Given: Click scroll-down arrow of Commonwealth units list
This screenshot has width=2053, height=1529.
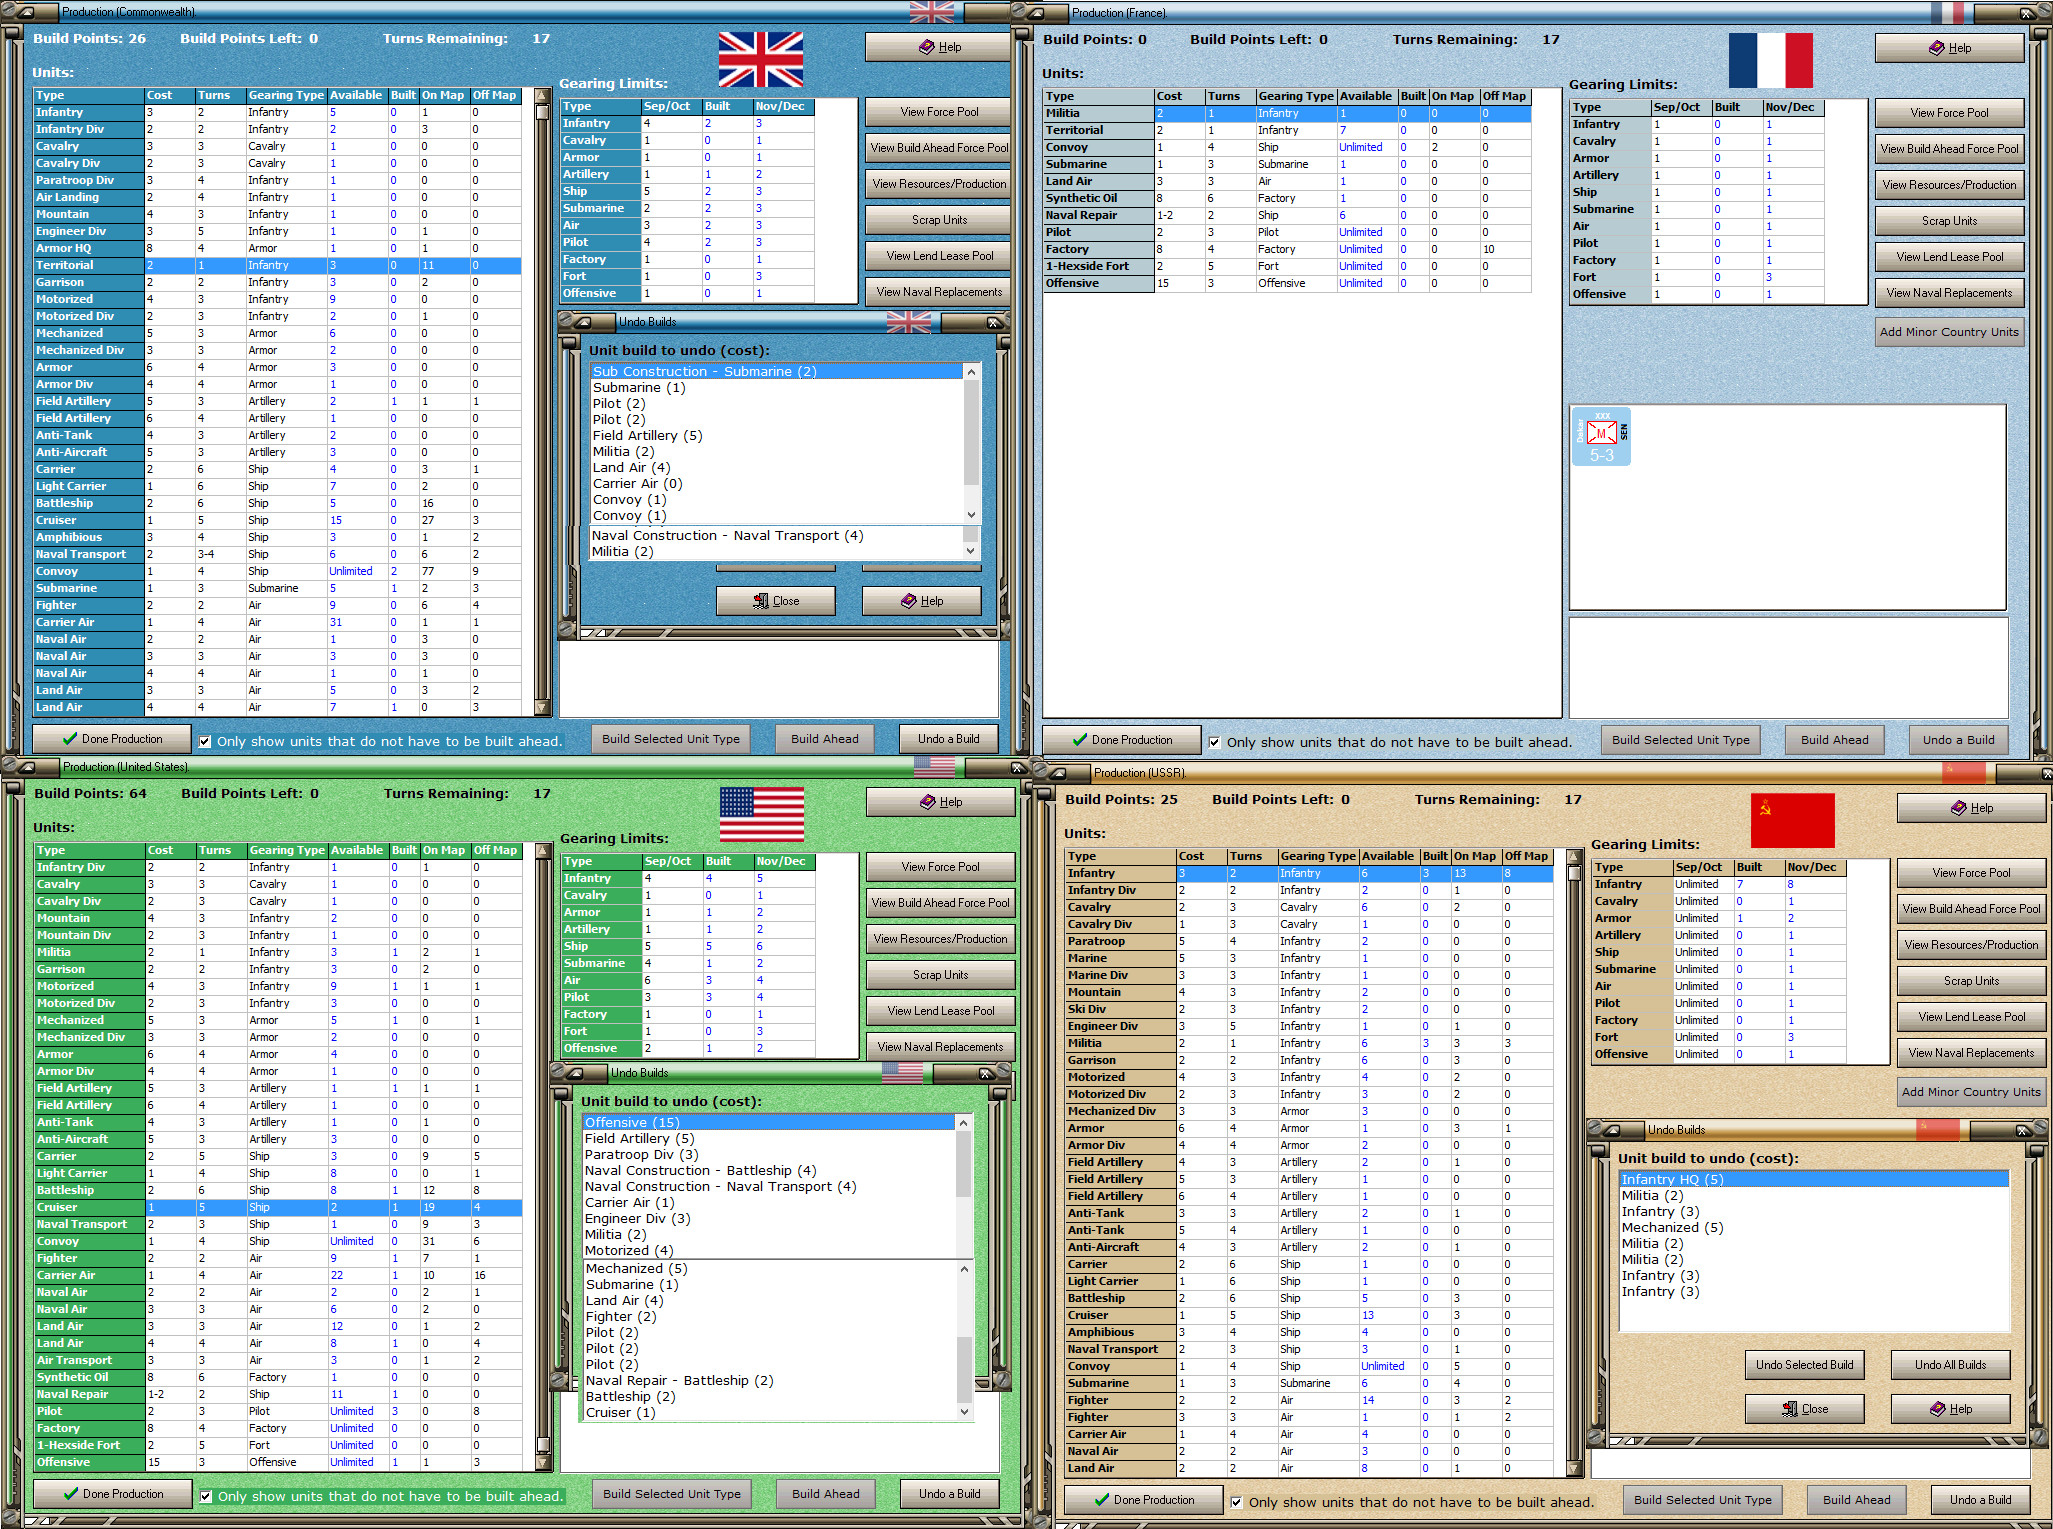Looking at the screenshot, I should [x=542, y=708].
